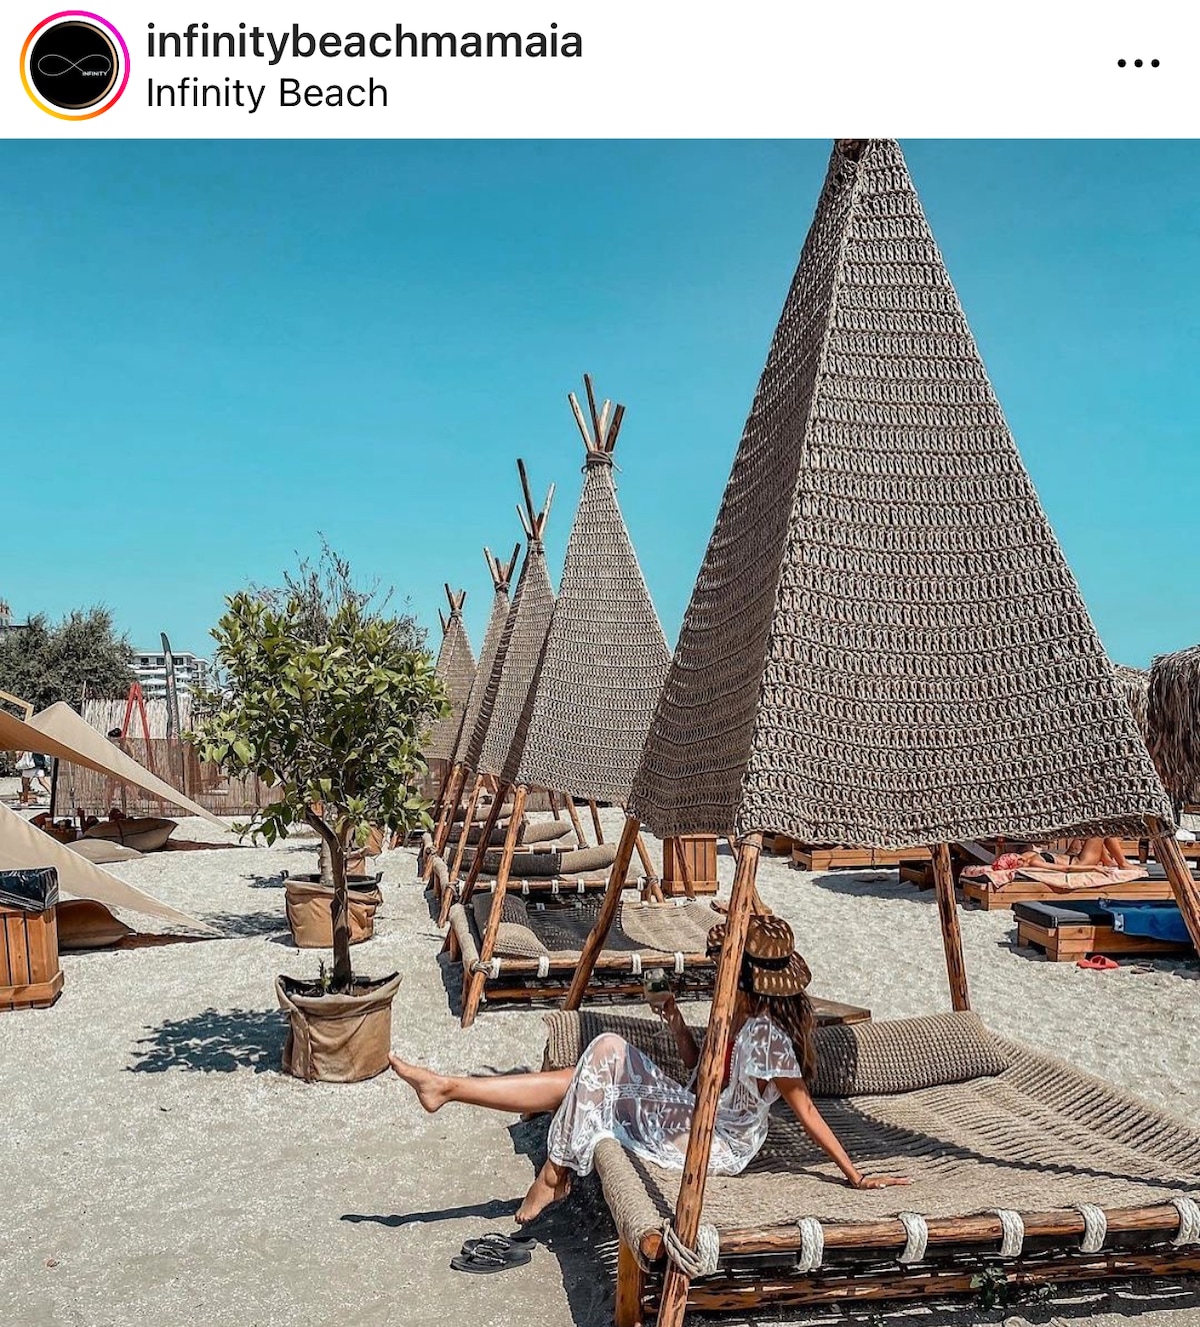
Task: Open the Infinity logo profile avatar
Action: click(74, 66)
